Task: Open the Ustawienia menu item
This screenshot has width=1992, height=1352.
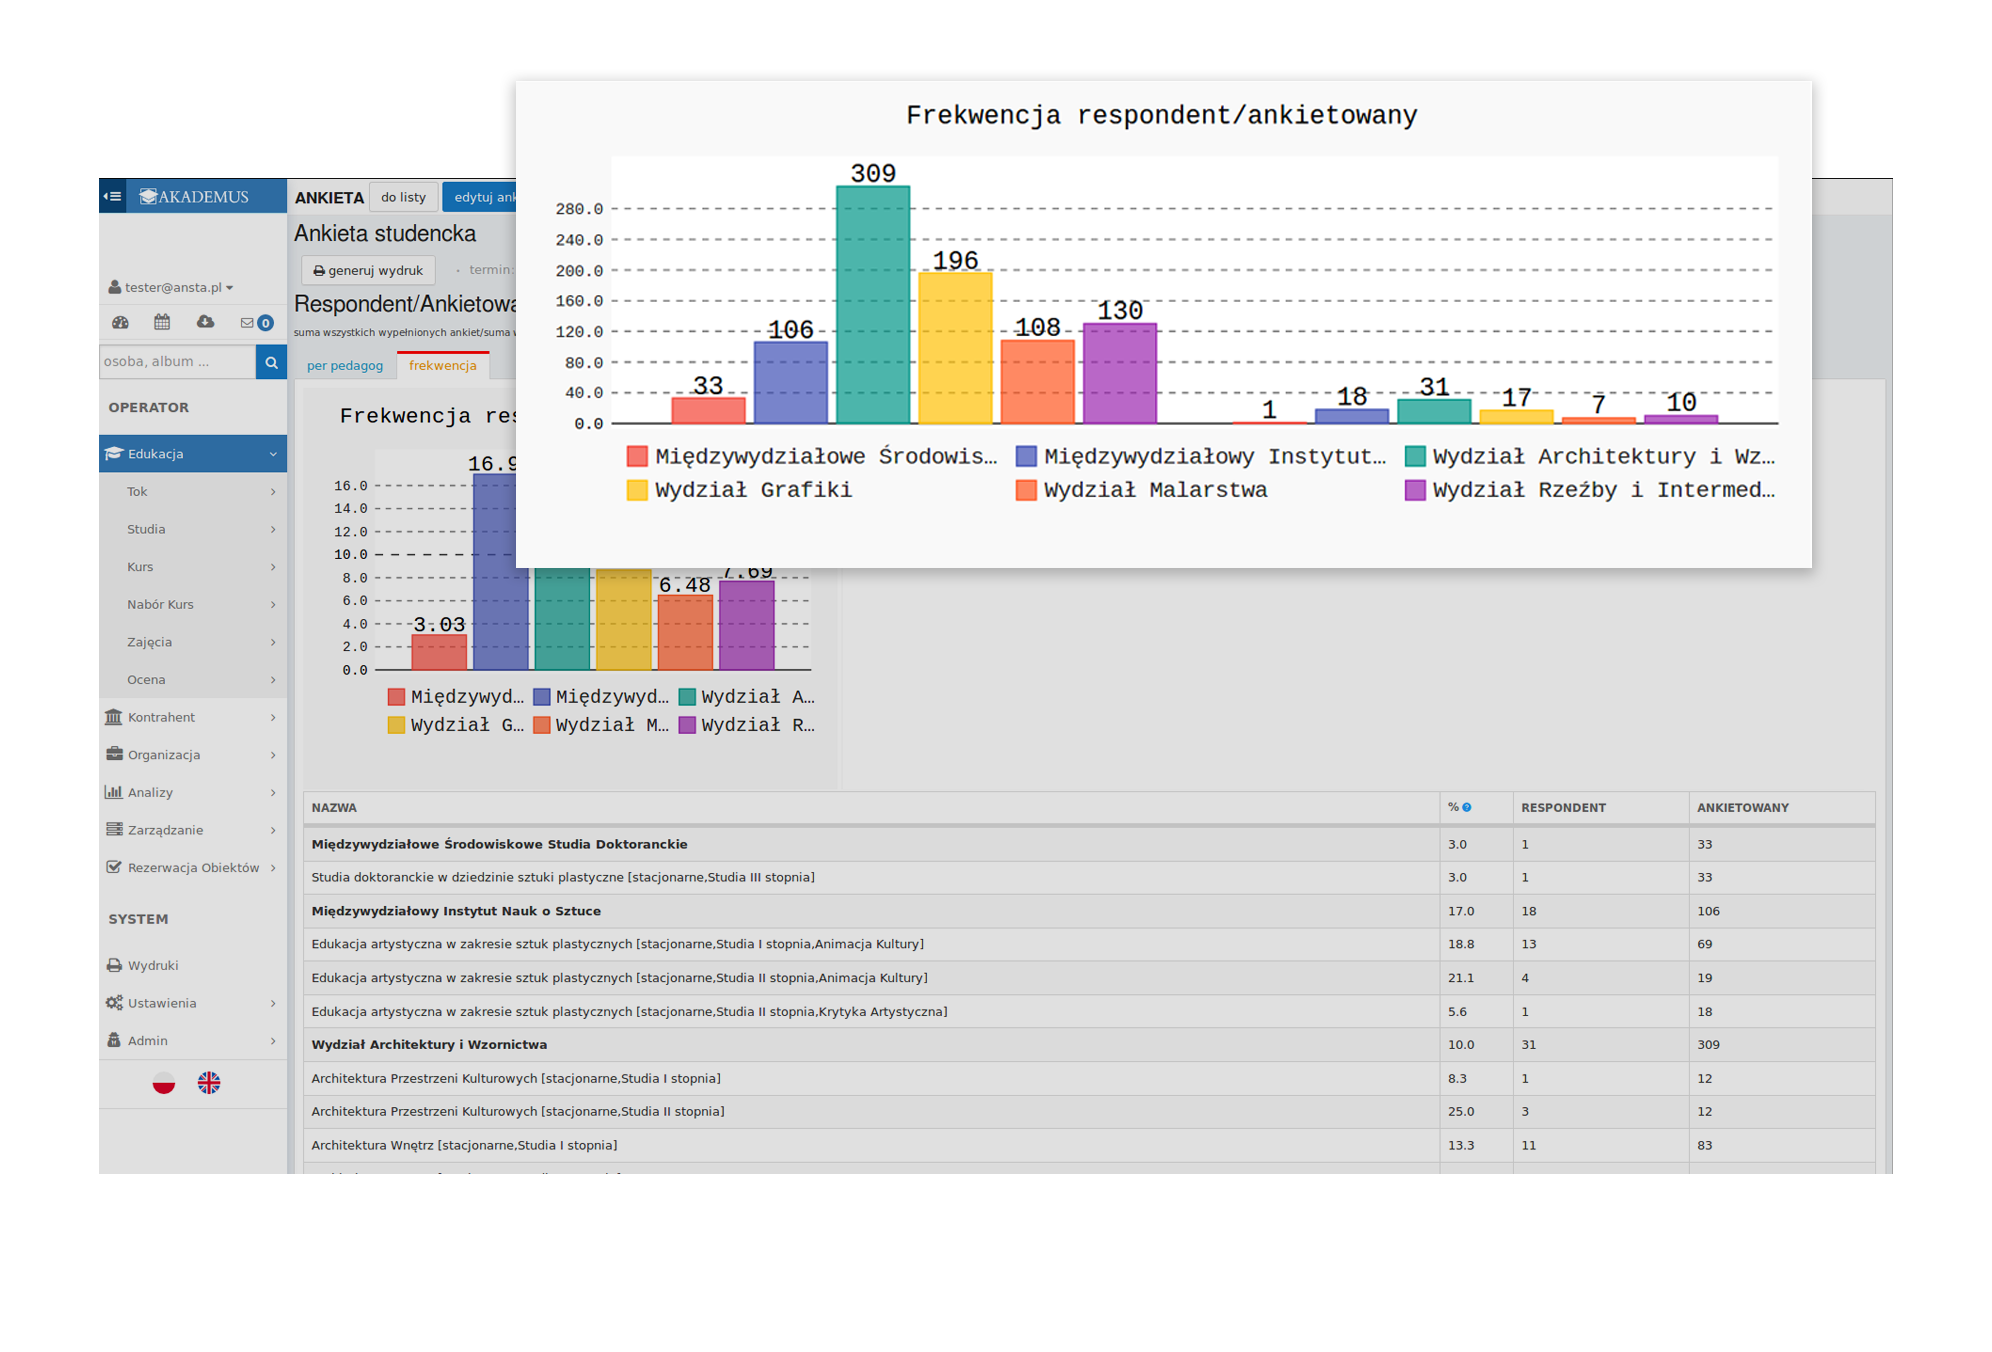Action: click(193, 1003)
